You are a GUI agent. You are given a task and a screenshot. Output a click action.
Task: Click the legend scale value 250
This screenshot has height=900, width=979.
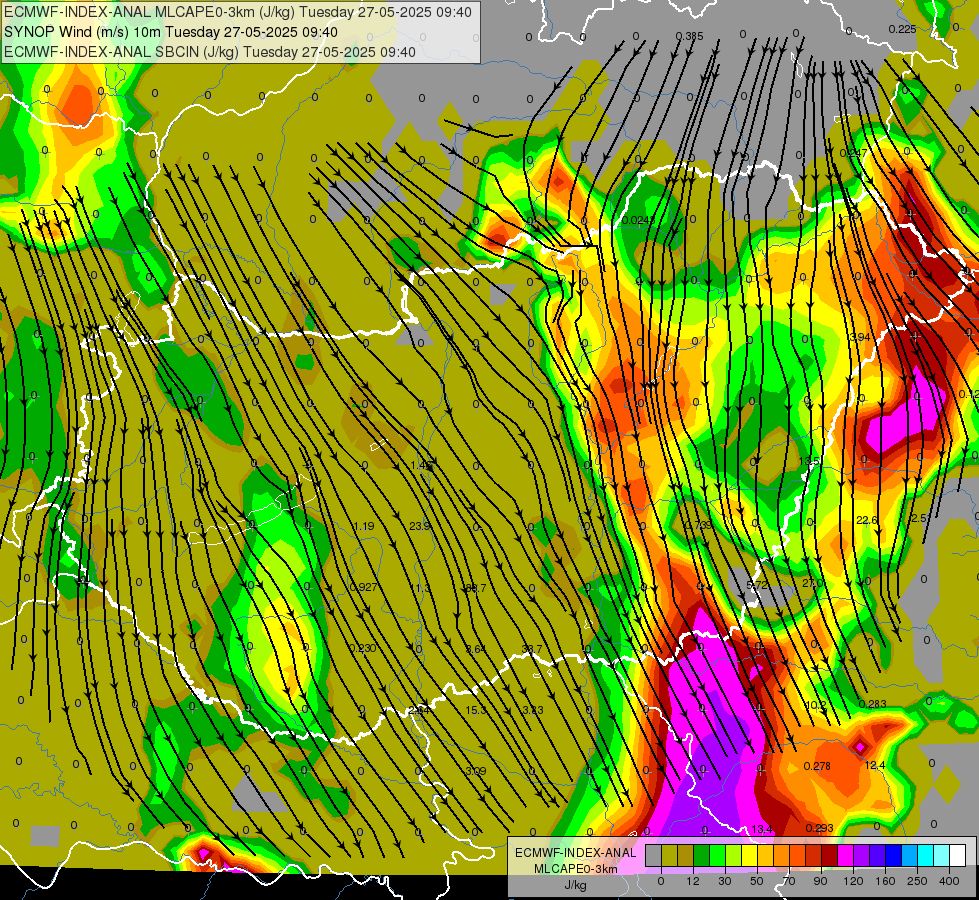(x=917, y=881)
